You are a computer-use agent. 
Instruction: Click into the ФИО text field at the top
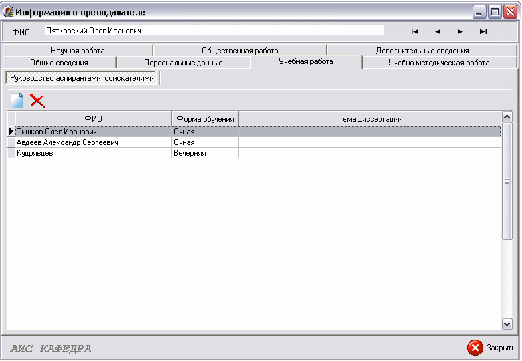click(214, 30)
